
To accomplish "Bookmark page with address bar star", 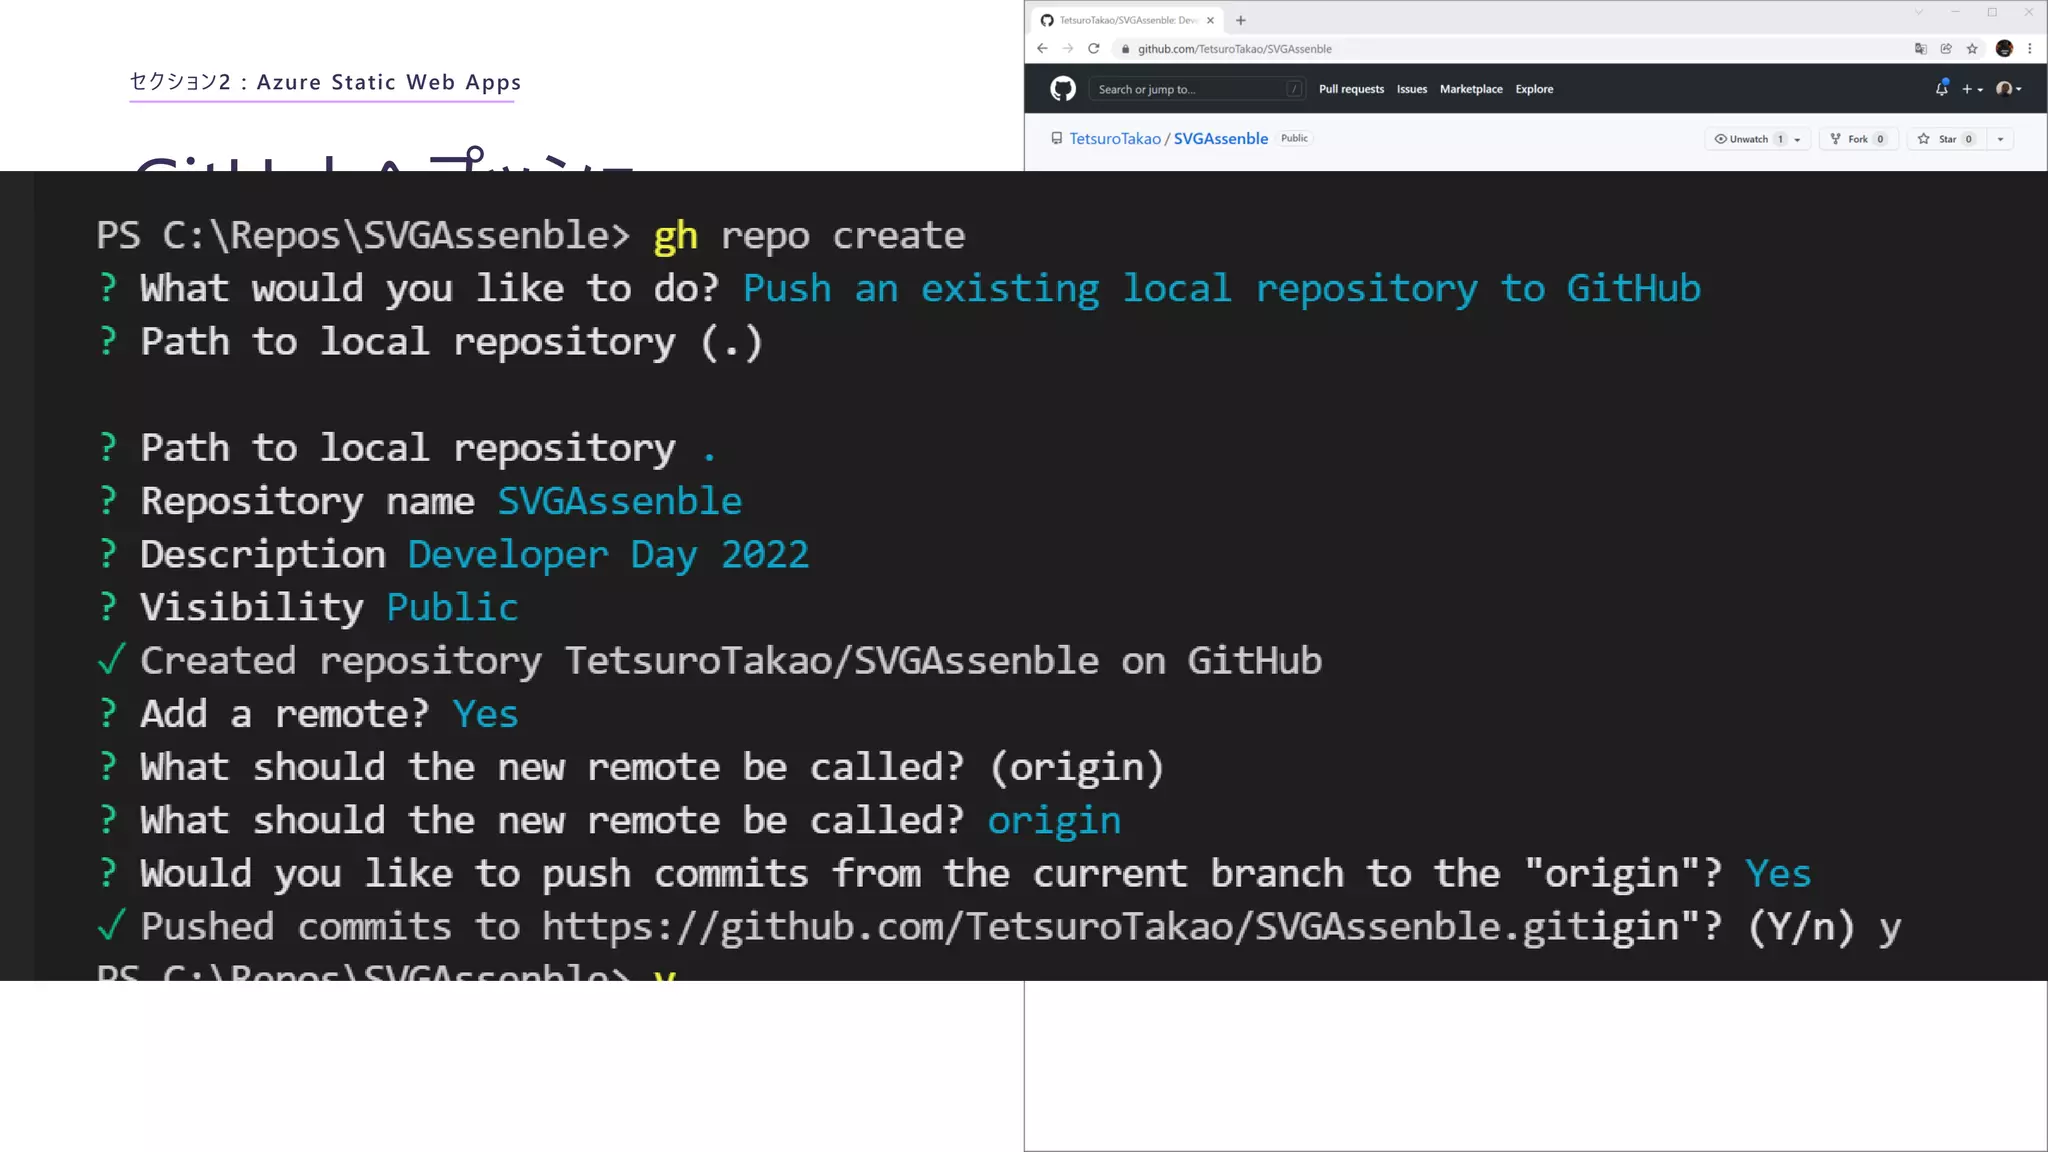I will pos(1972,49).
